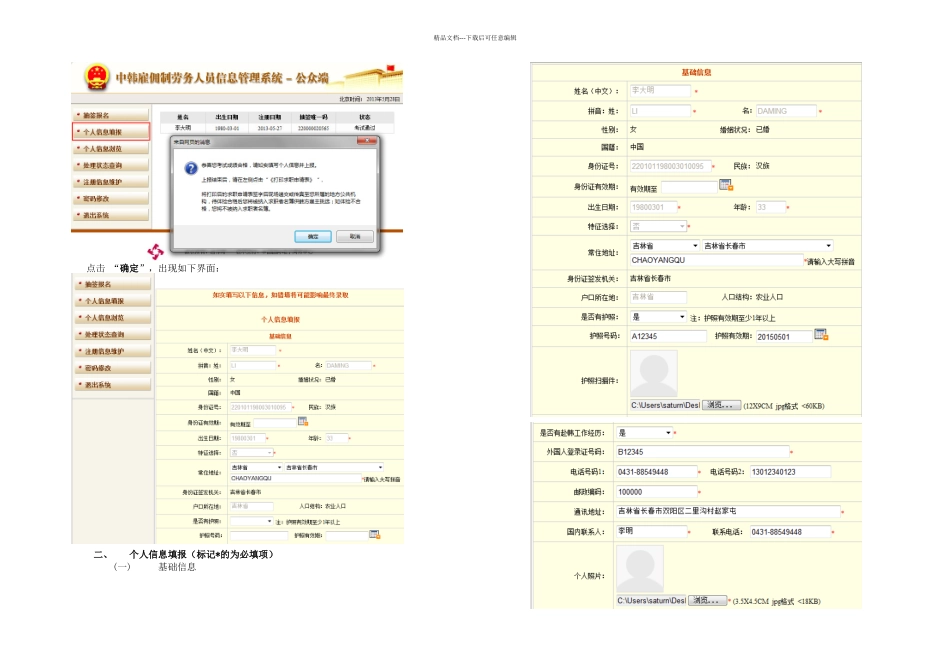Click the national emblem in the header
This screenshot has height=672, width=950.
96,78
